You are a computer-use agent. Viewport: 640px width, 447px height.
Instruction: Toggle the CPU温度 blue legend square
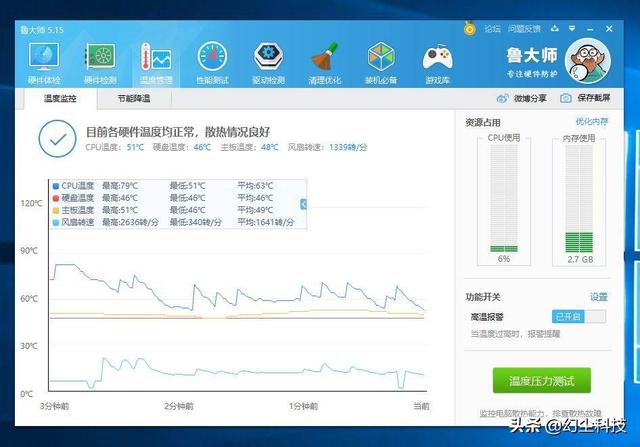pyautogui.click(x=56, y=186)
